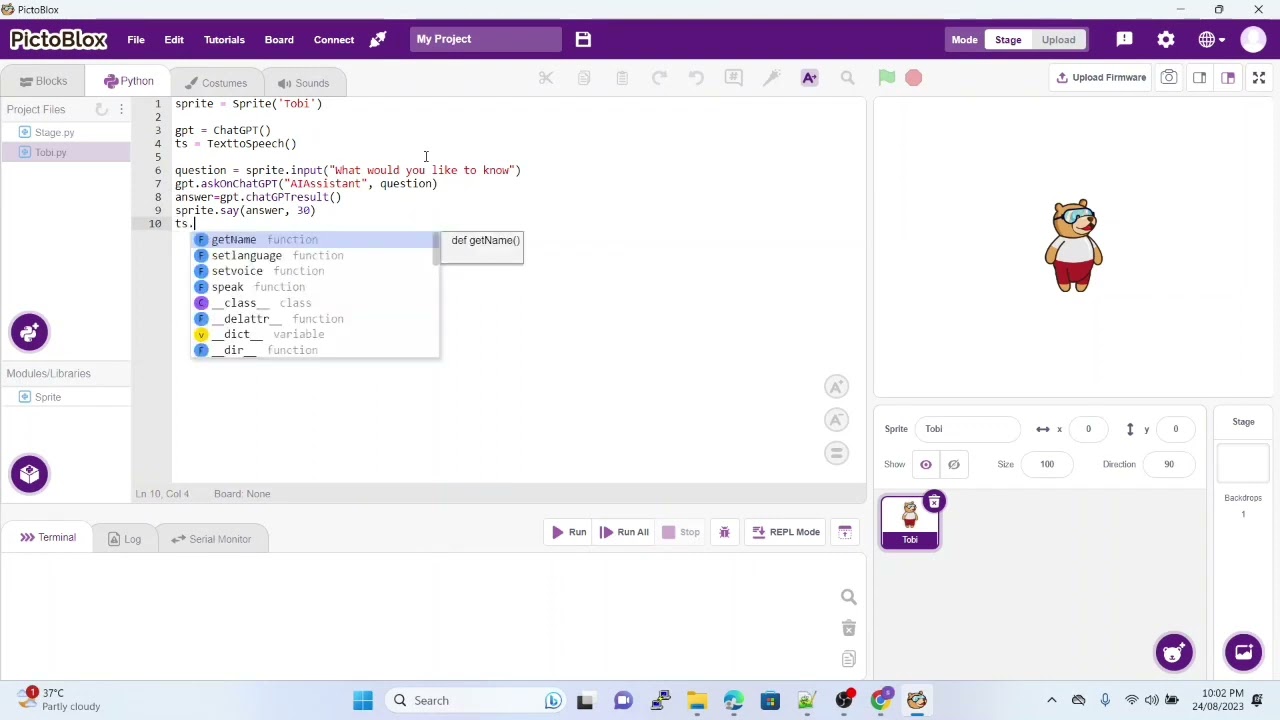This screenshot has width=1280, height=720.
Task: Start the program with the green flag
Action: [x=886, y=77]
